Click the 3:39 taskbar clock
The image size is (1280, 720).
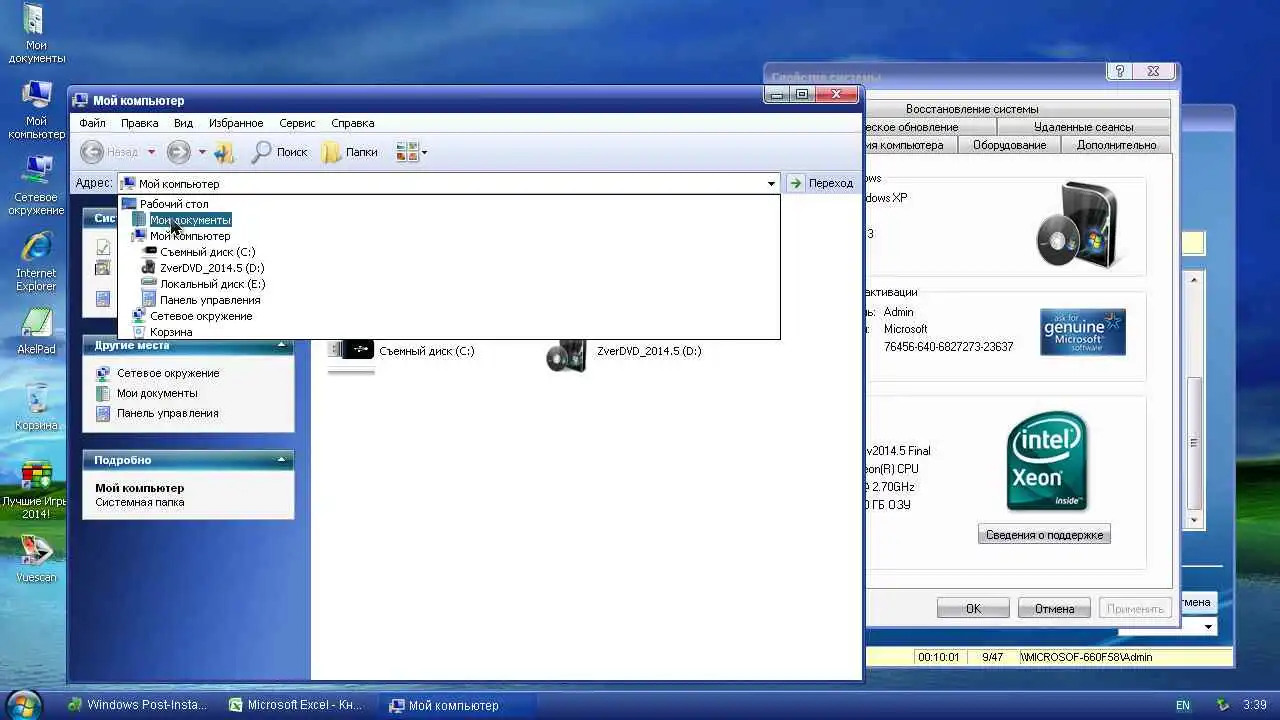1255,705
